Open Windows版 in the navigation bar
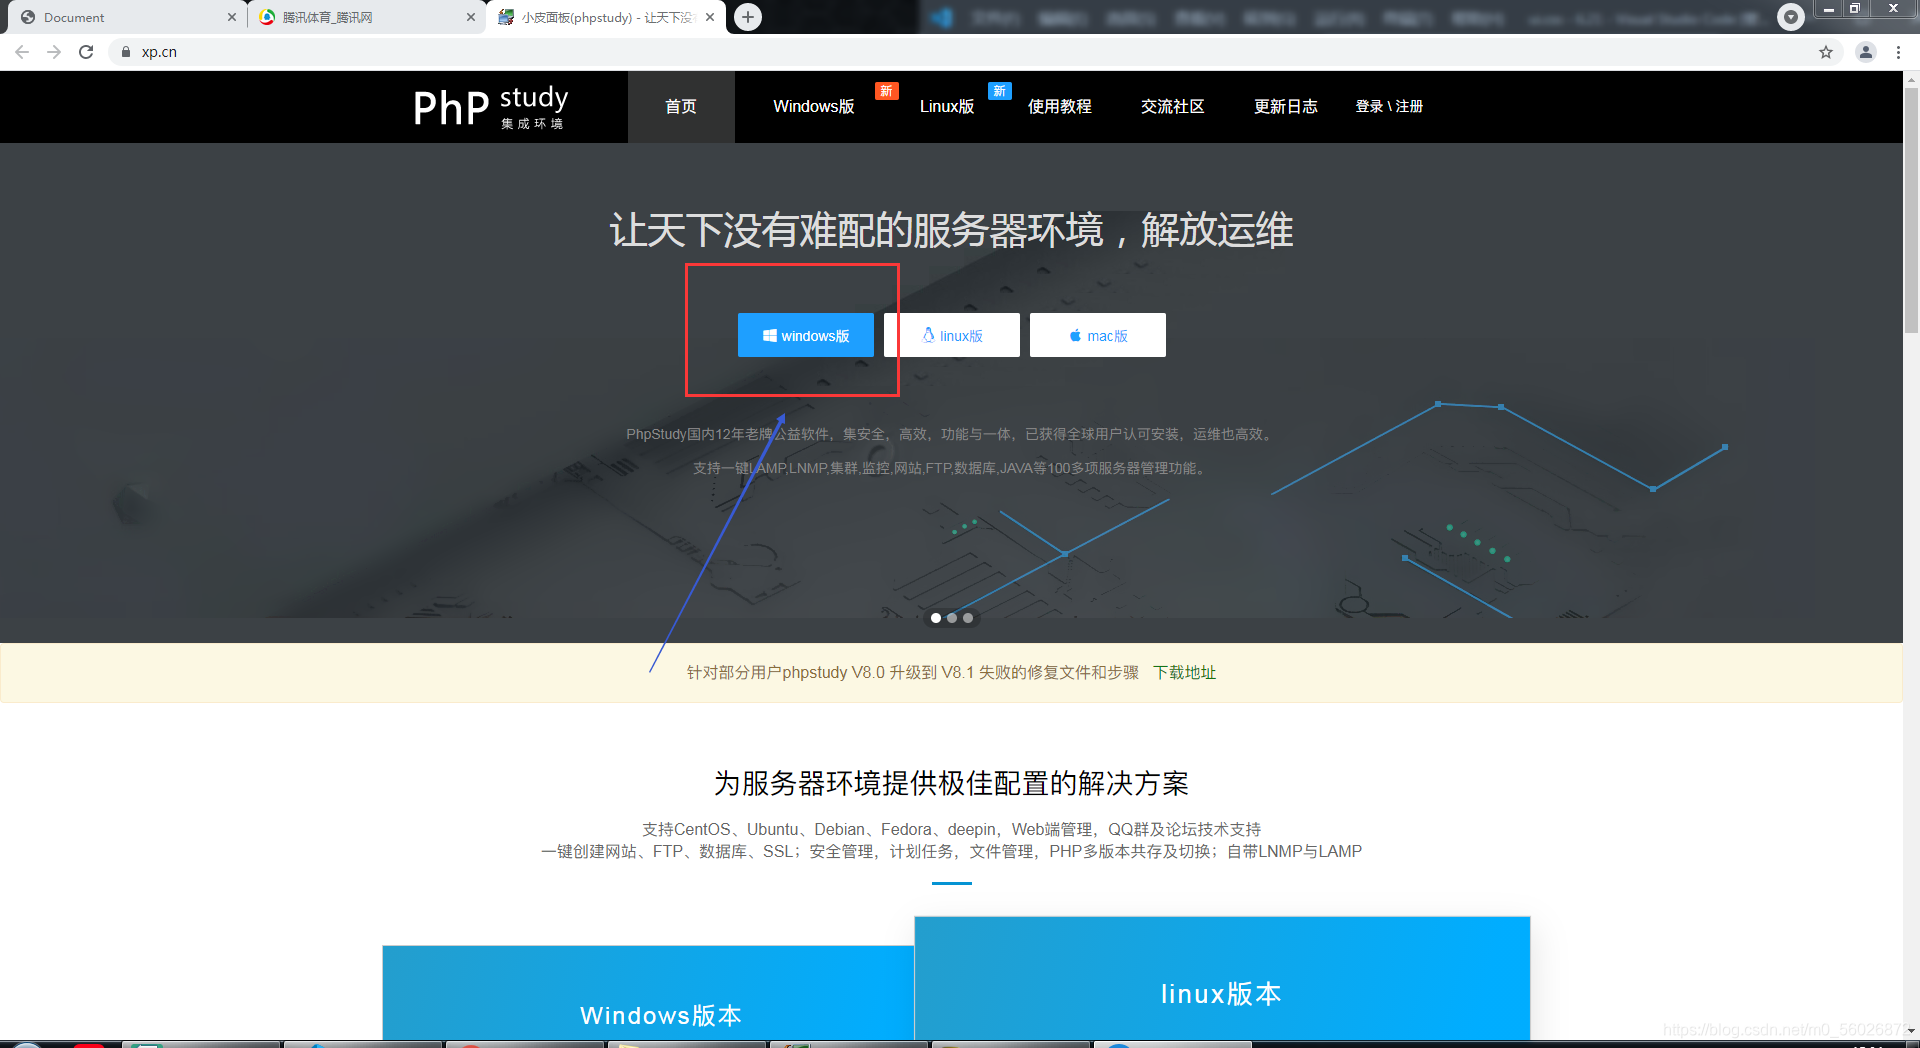1920x1048 pixels. pos(813,107)
